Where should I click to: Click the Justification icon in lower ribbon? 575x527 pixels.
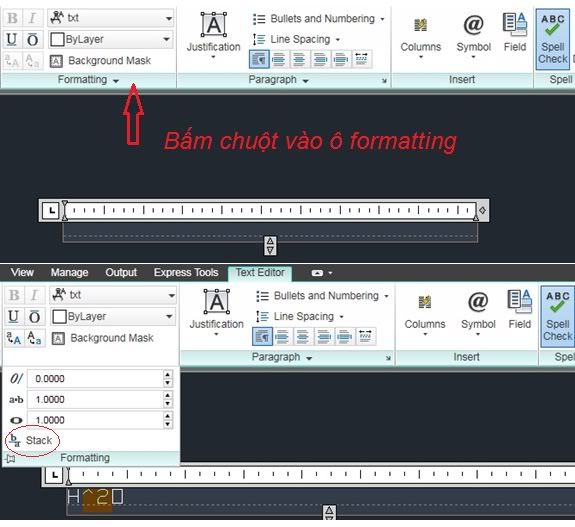(216, 312)
